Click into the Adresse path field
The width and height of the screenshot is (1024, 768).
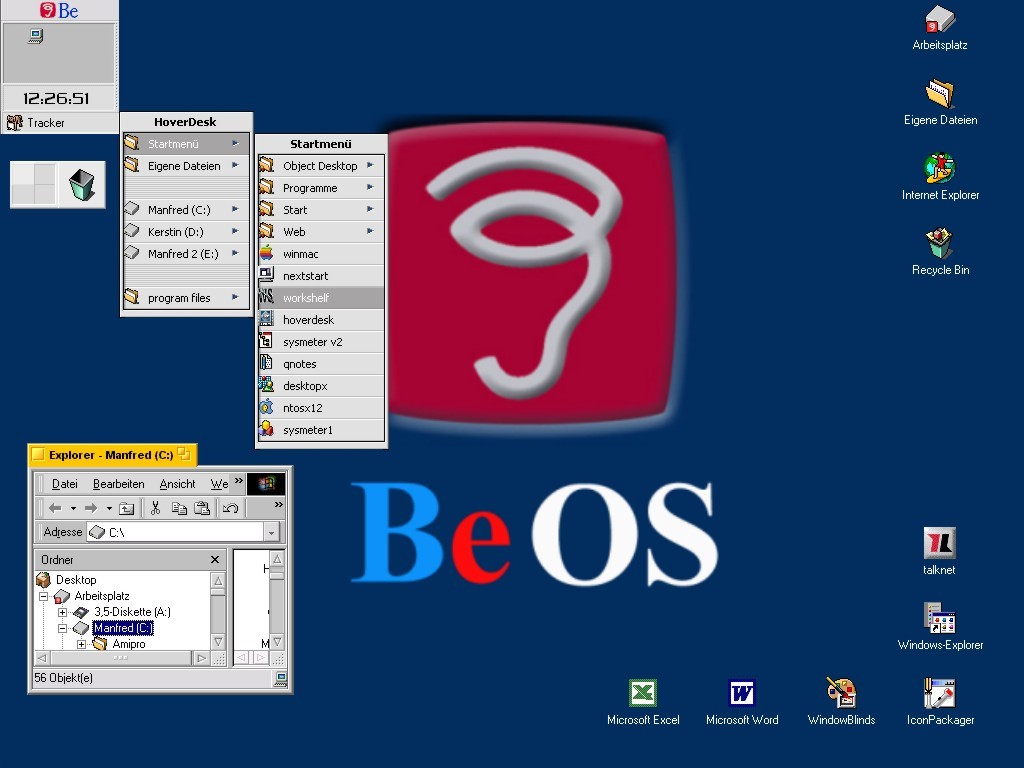185,533
